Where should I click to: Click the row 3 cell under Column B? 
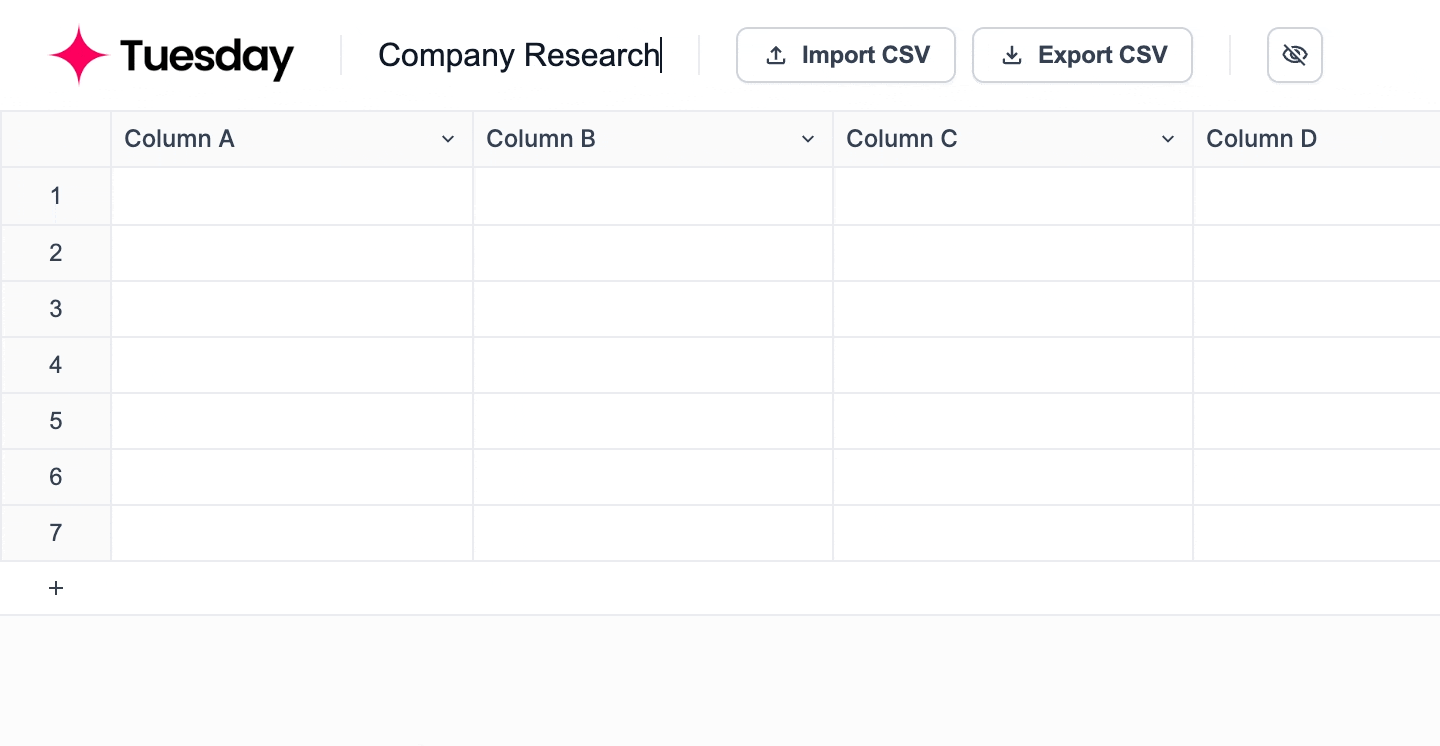coord(652,309)
